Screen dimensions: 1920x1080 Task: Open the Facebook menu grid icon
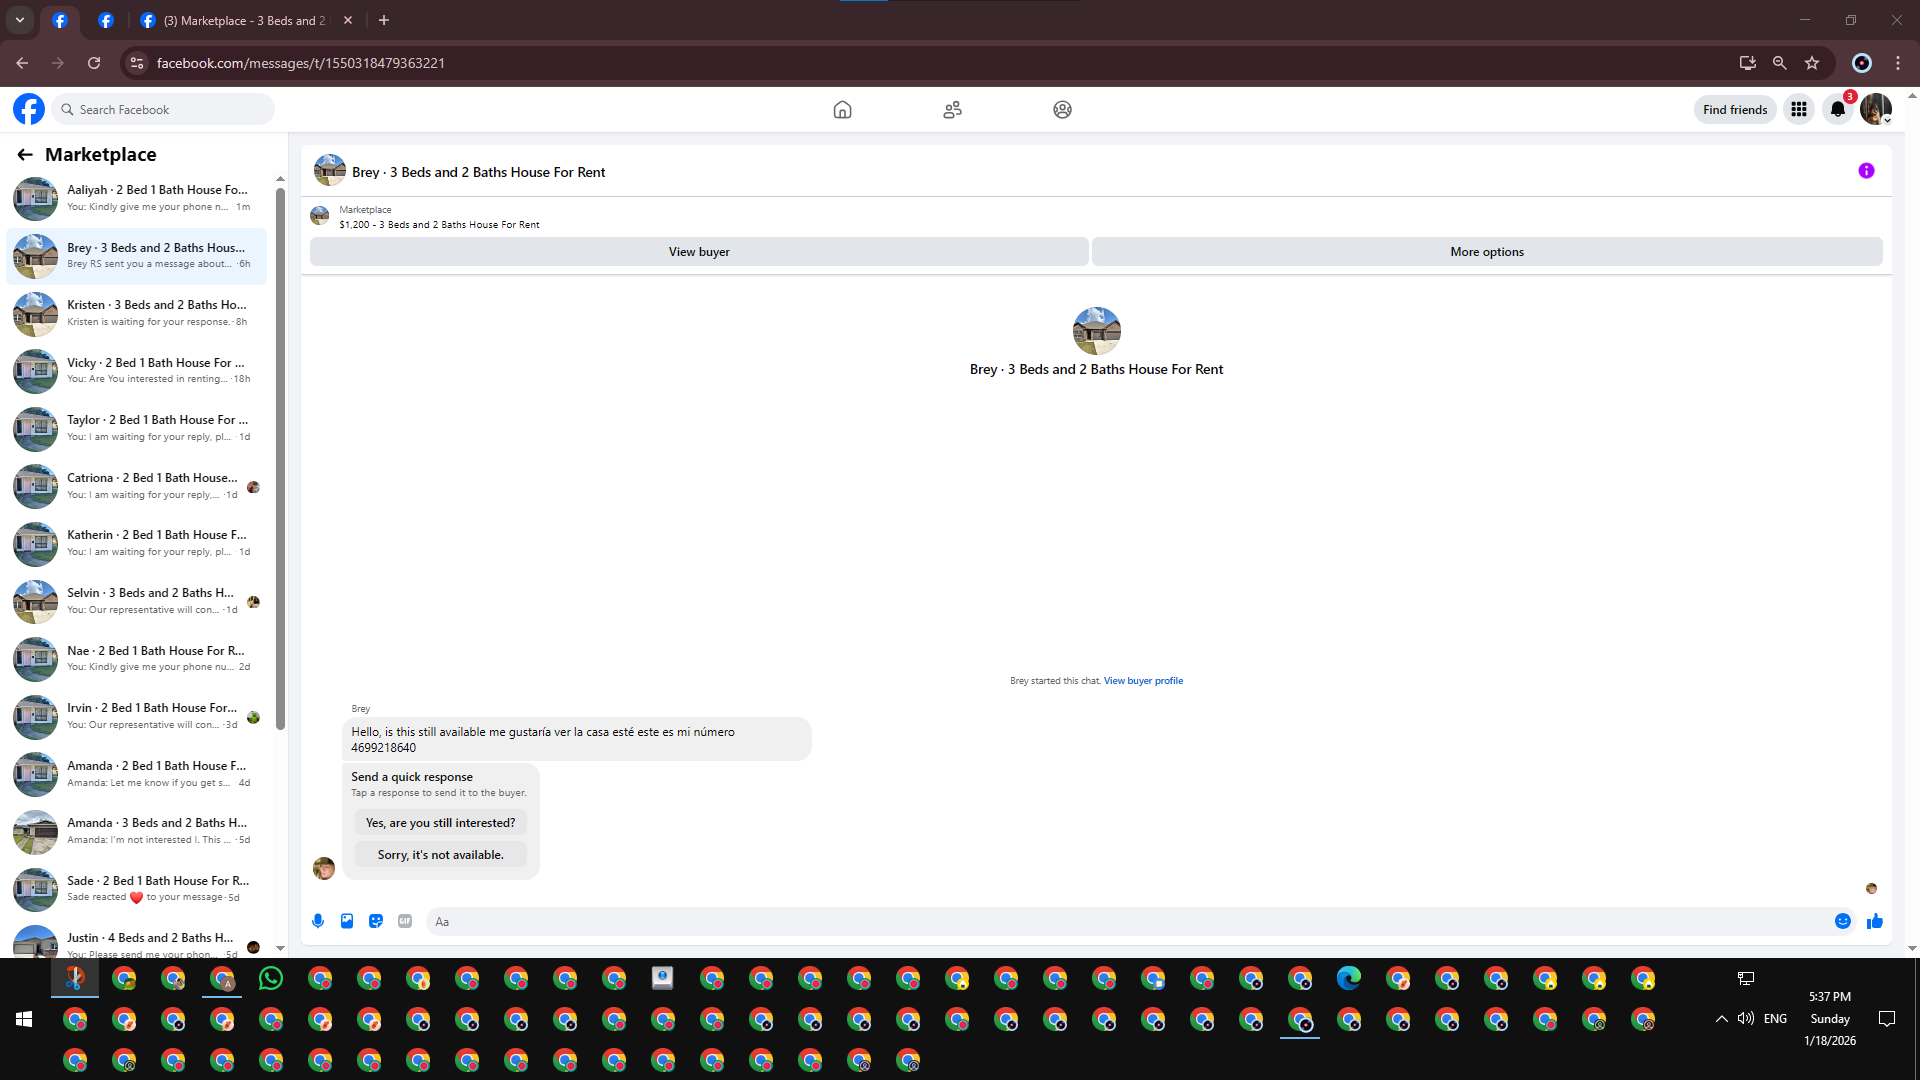(1799, 110)
